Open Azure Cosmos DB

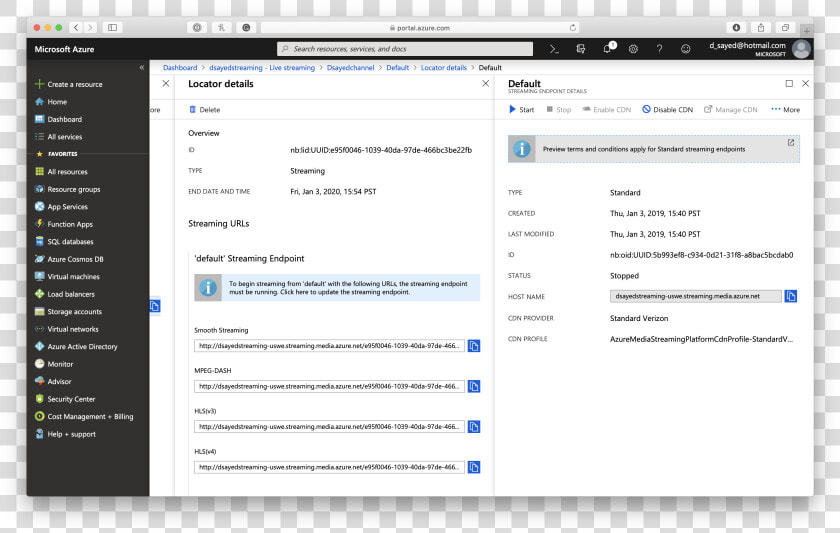point(69,259)
